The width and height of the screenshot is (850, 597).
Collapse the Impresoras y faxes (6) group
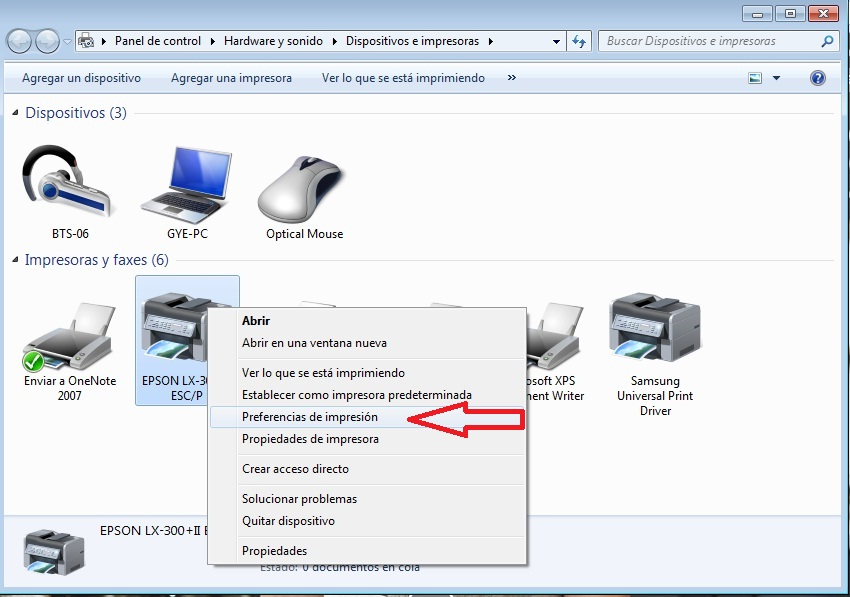click(15, 260)
